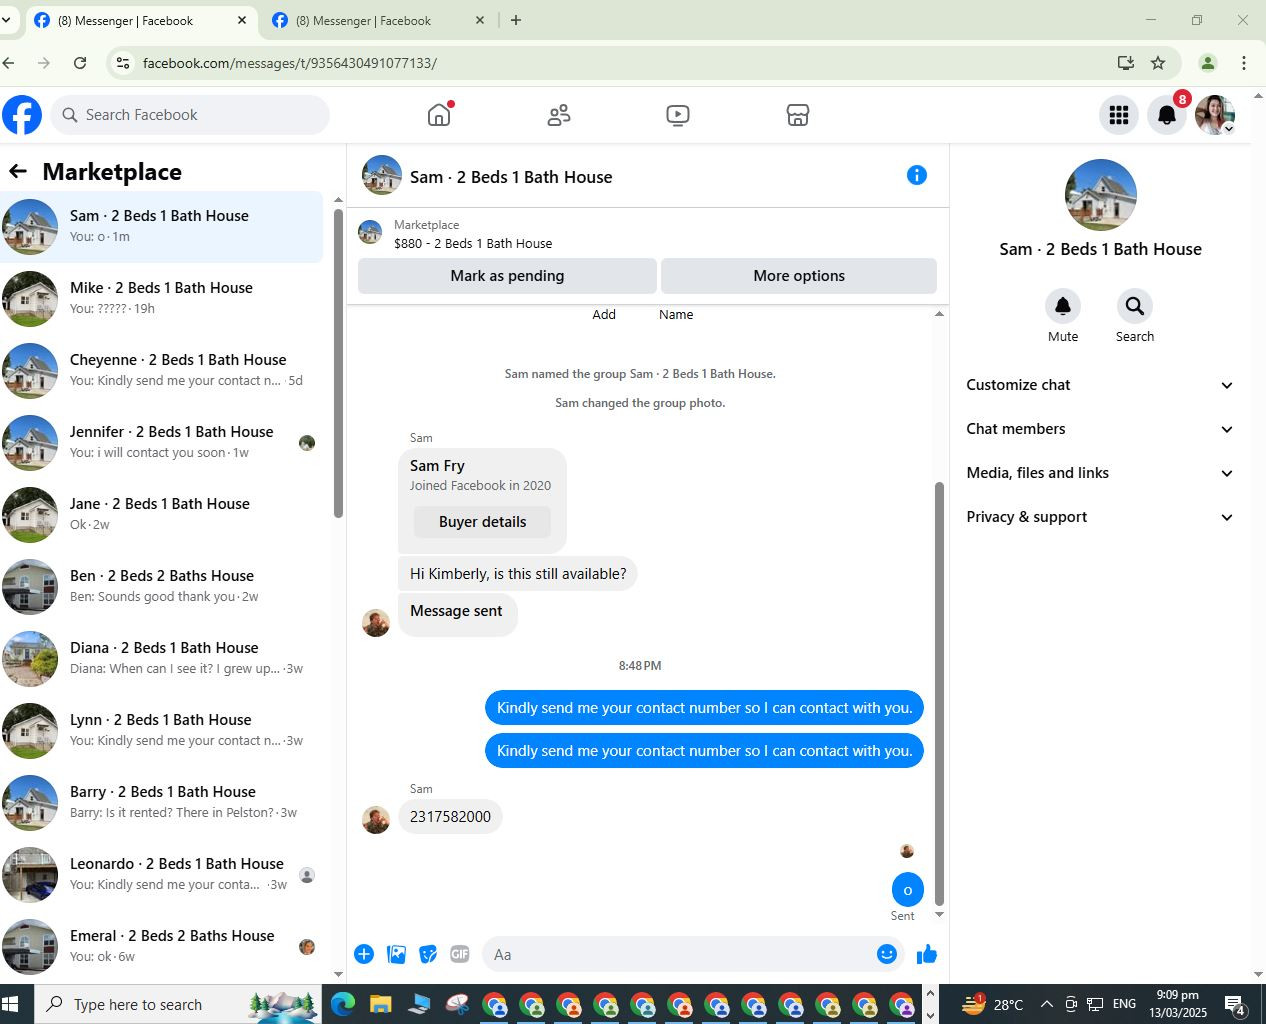This screenshot has height=1024, width=1266.
Task: Click Sam's group photo in right panel
Action: click(1101, 195)
